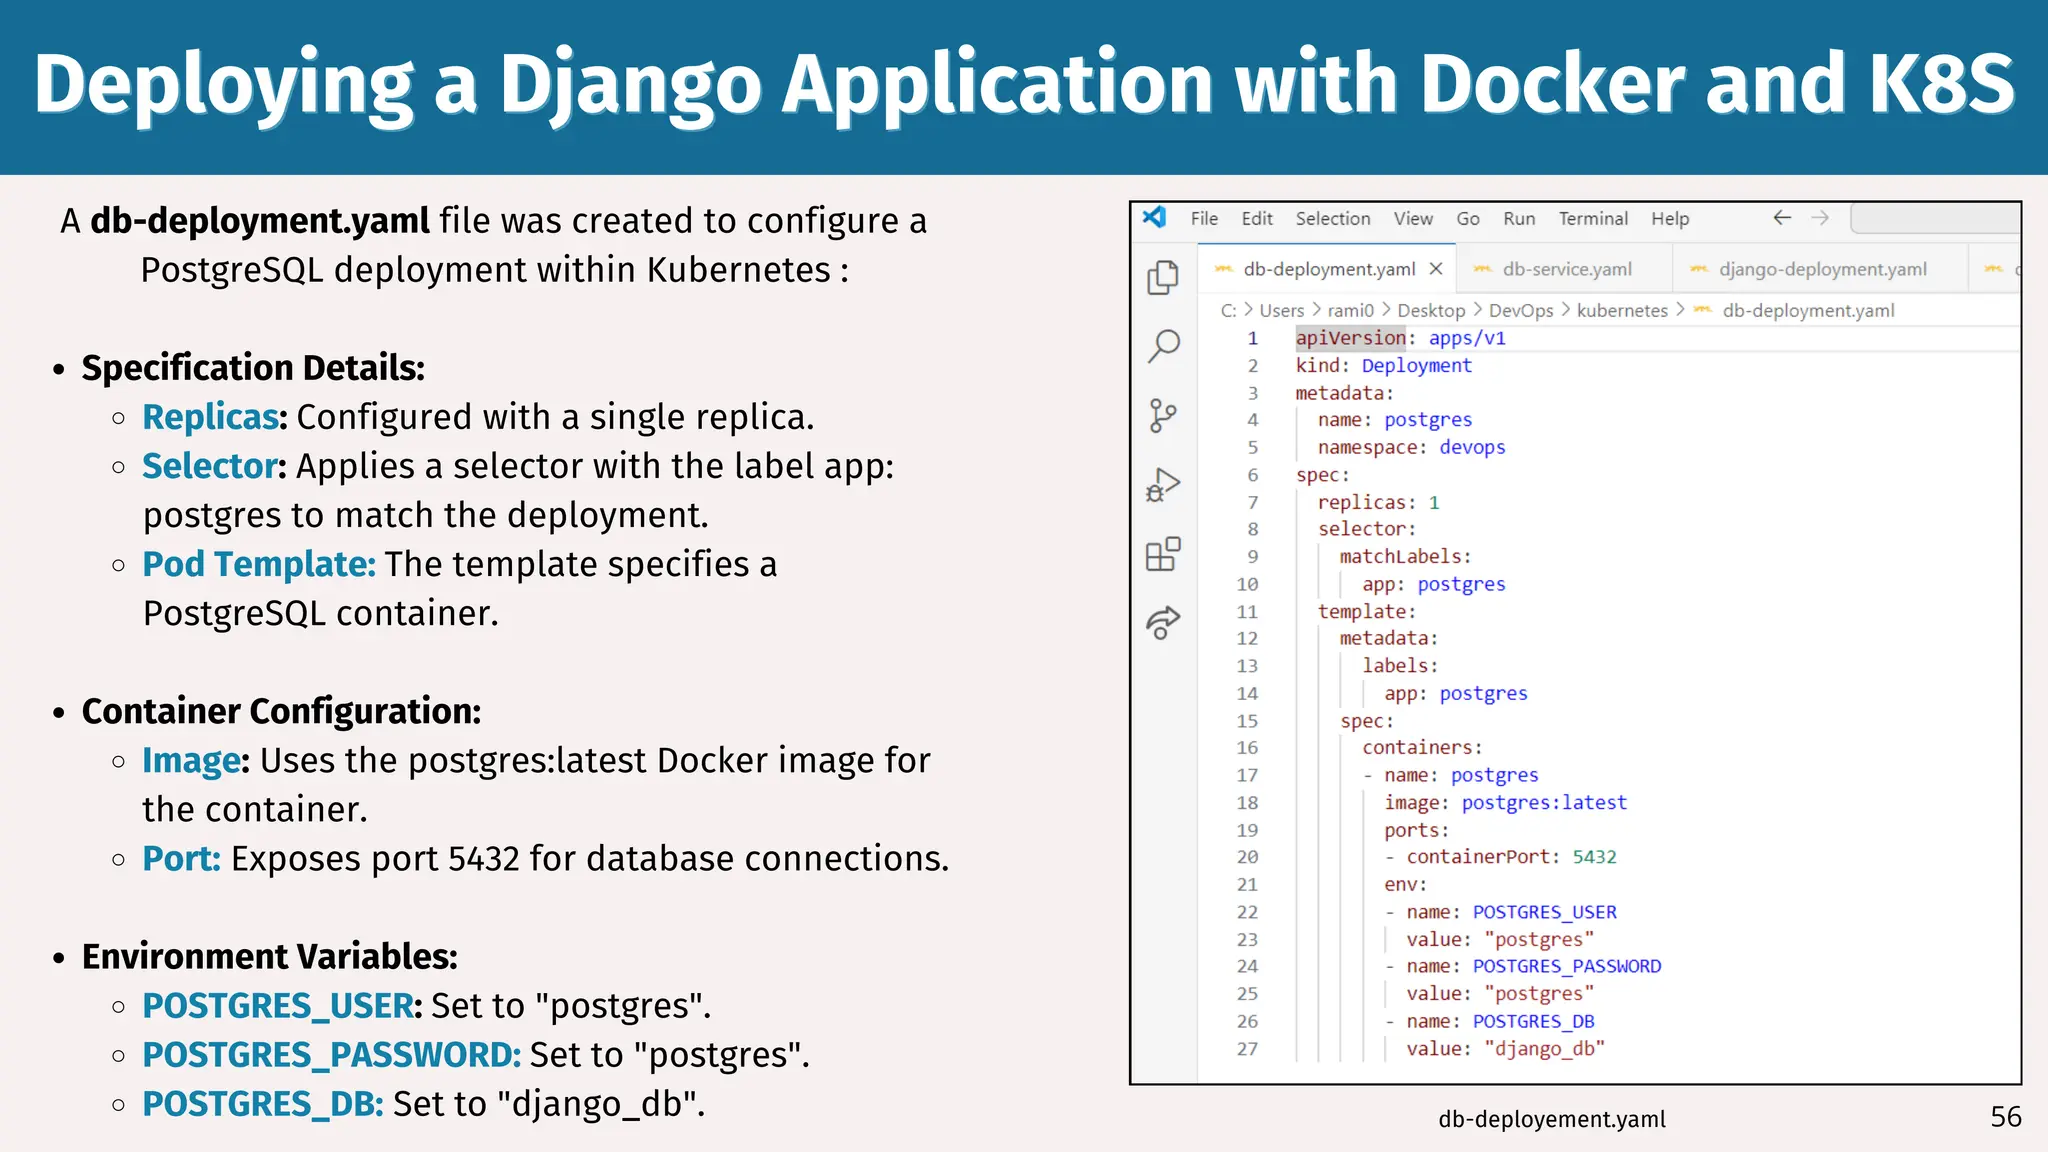Viewport: 2048px width, 1152px height.
Task: Open the Extensions blocks icon
Action: click(x=1163, y=553)
